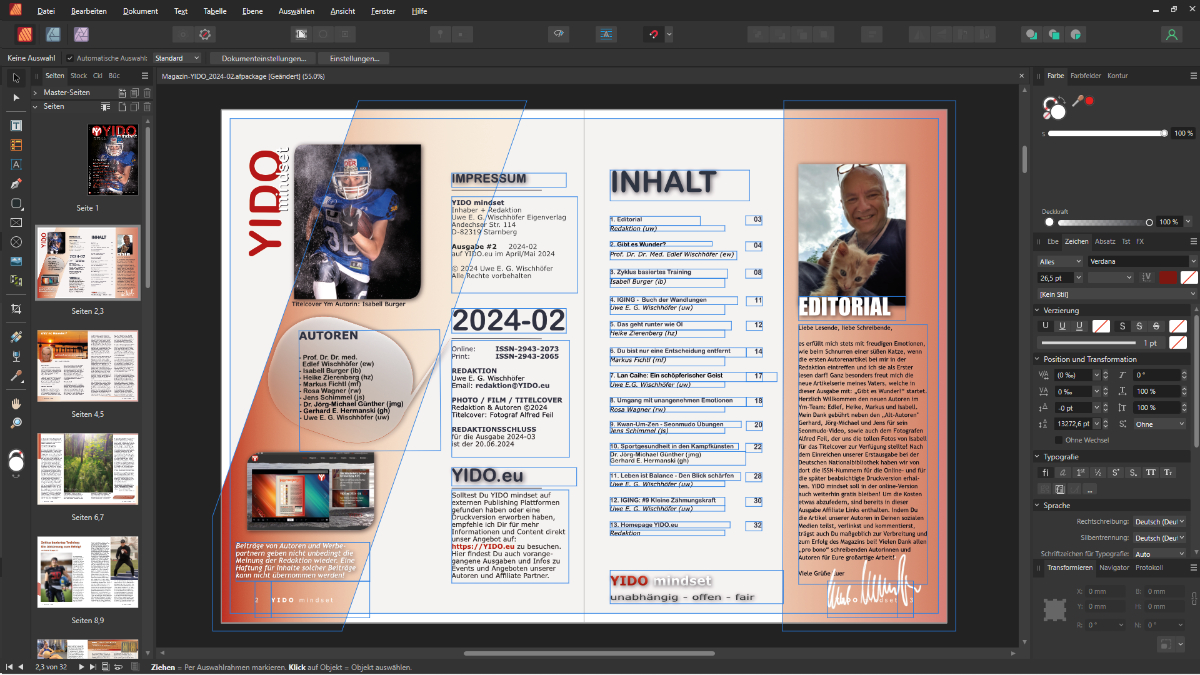The image size is (1200, 675).
Task: Toggle superscript S typography button
Action: click(x=1115, y=472)
